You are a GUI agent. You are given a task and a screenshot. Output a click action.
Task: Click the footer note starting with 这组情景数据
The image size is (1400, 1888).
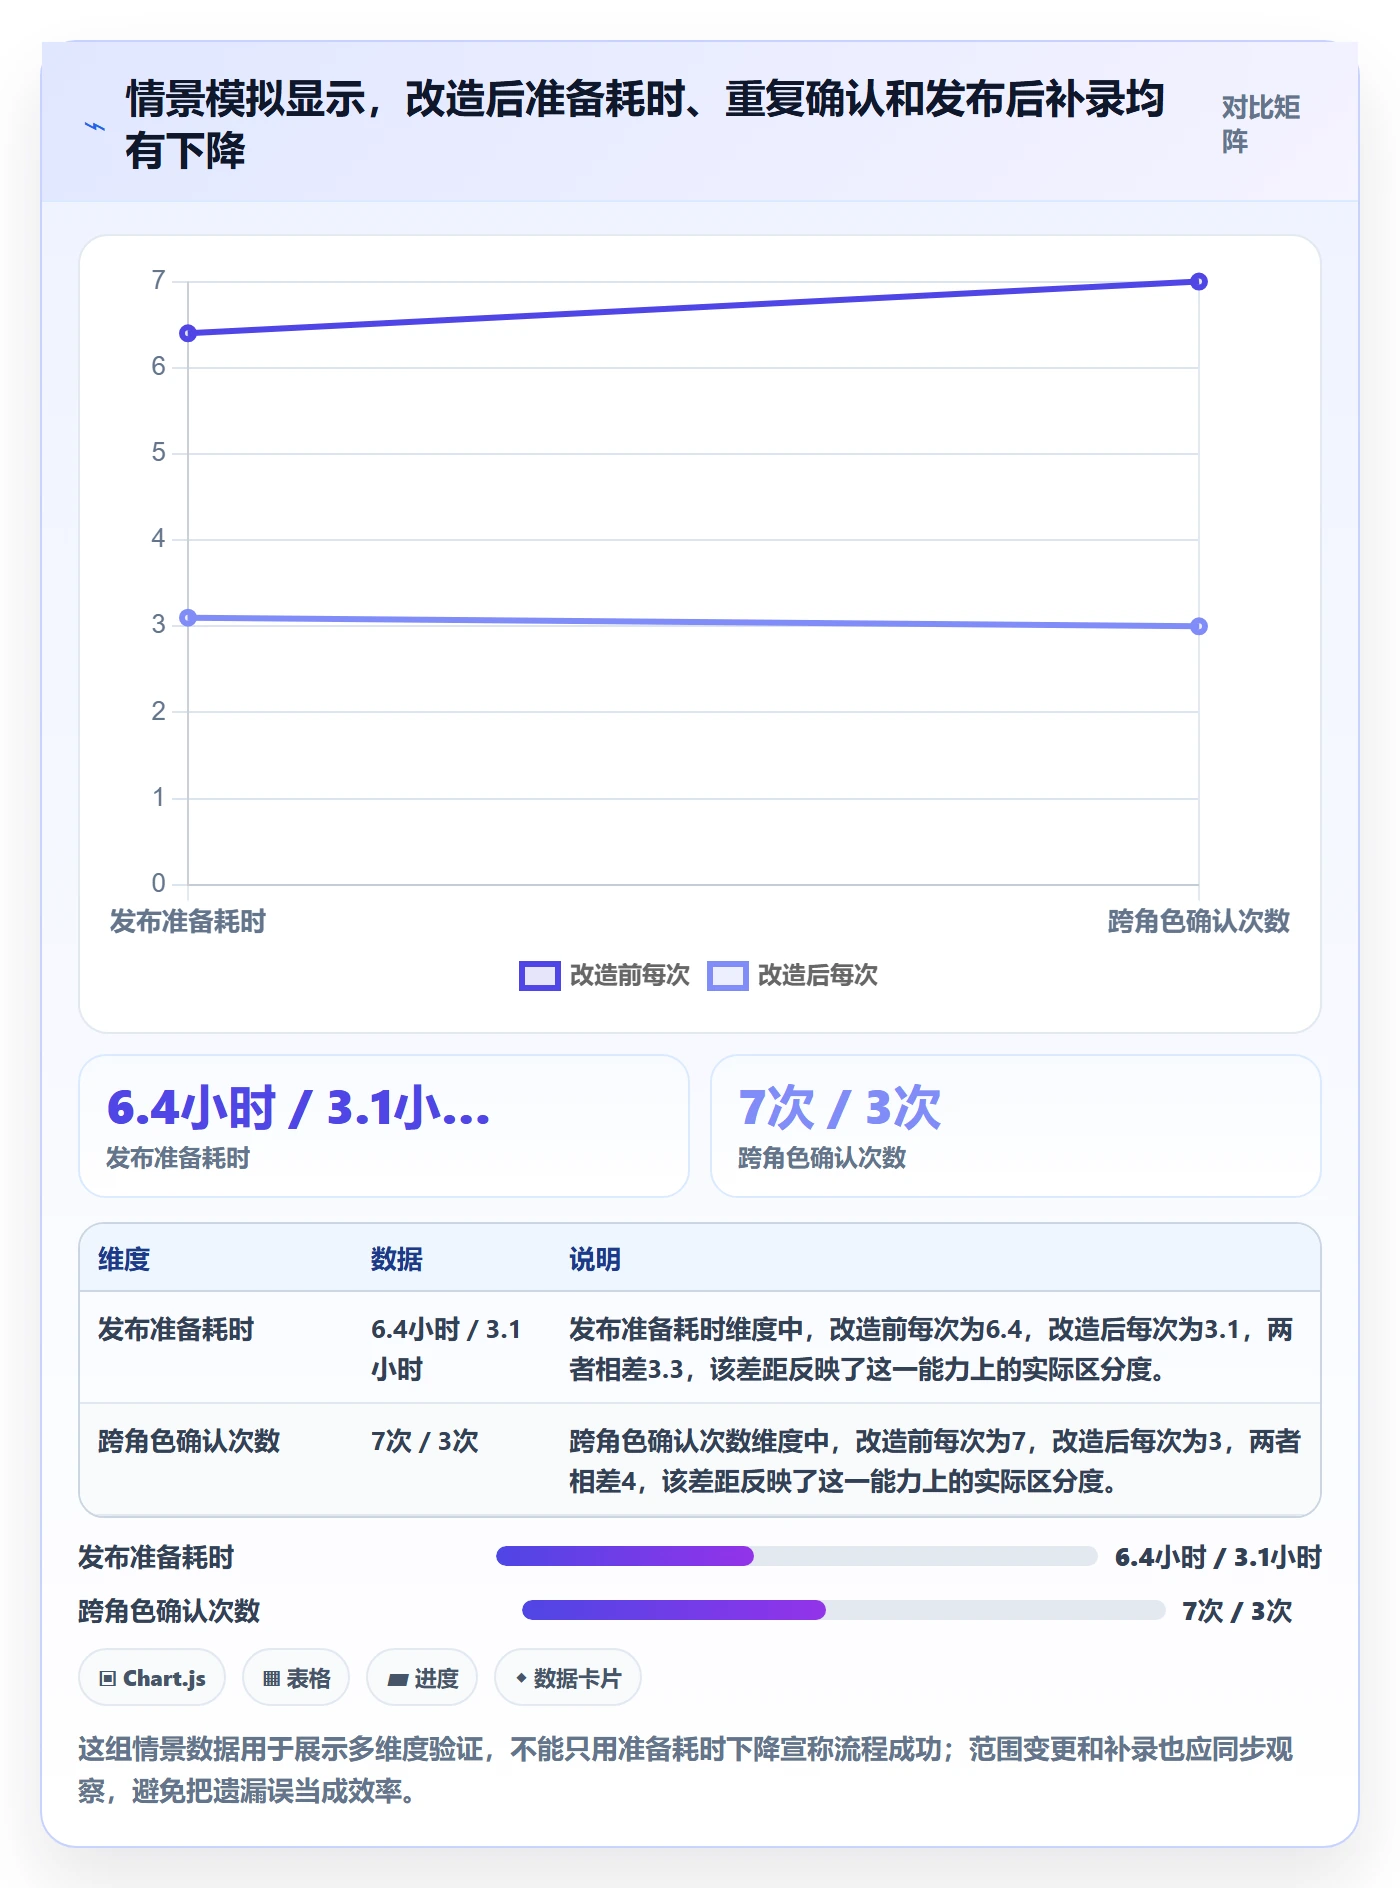pos(686,1769)
